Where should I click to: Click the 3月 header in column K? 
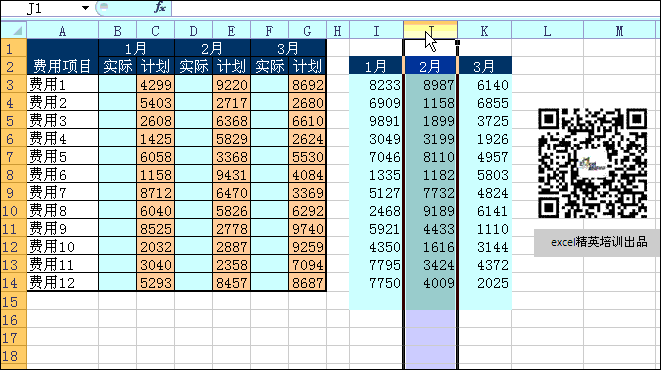484,66
